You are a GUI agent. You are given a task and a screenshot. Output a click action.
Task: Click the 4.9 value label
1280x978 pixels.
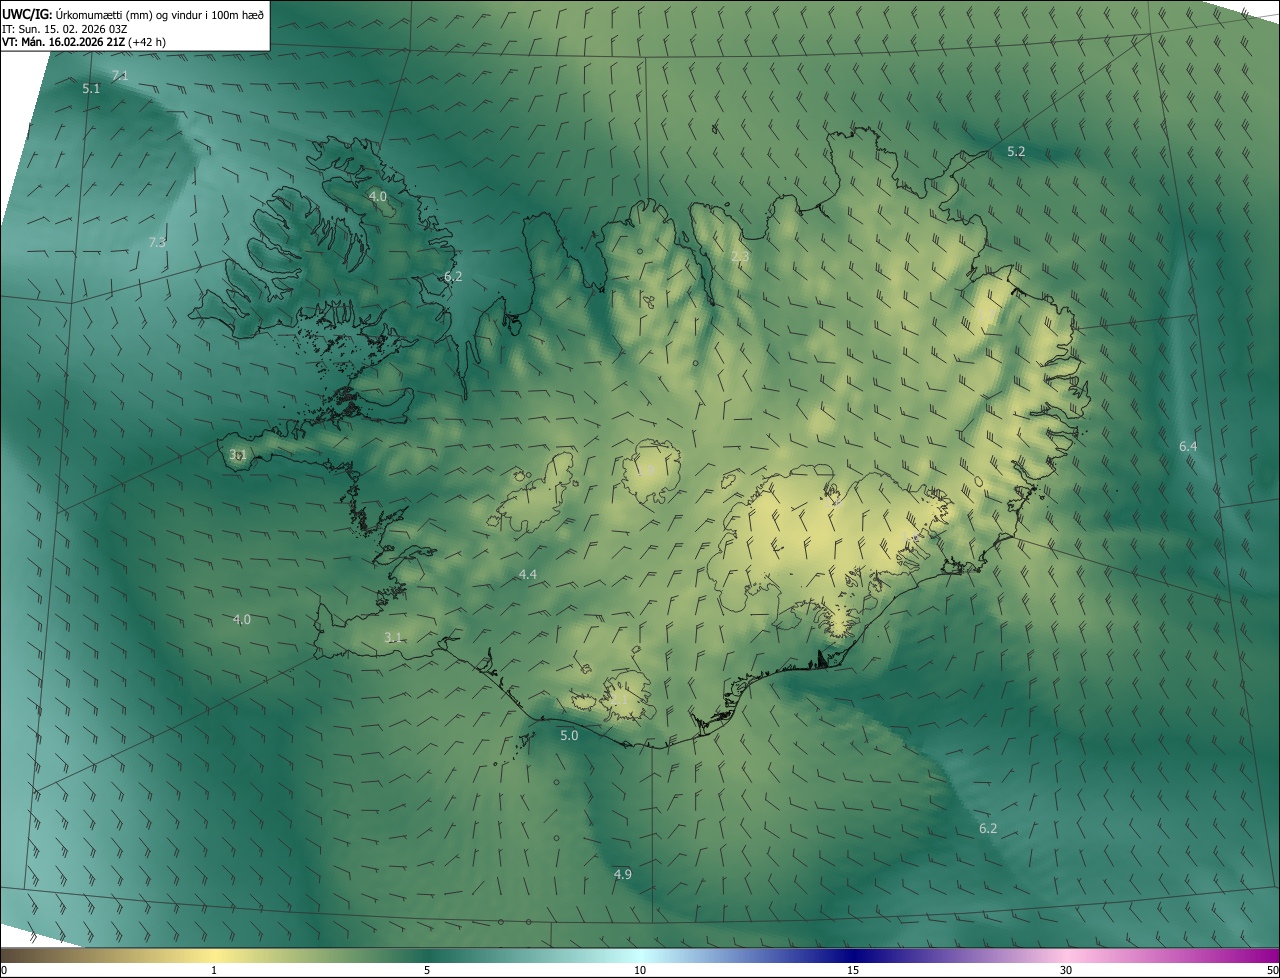[x=622, y=875]
